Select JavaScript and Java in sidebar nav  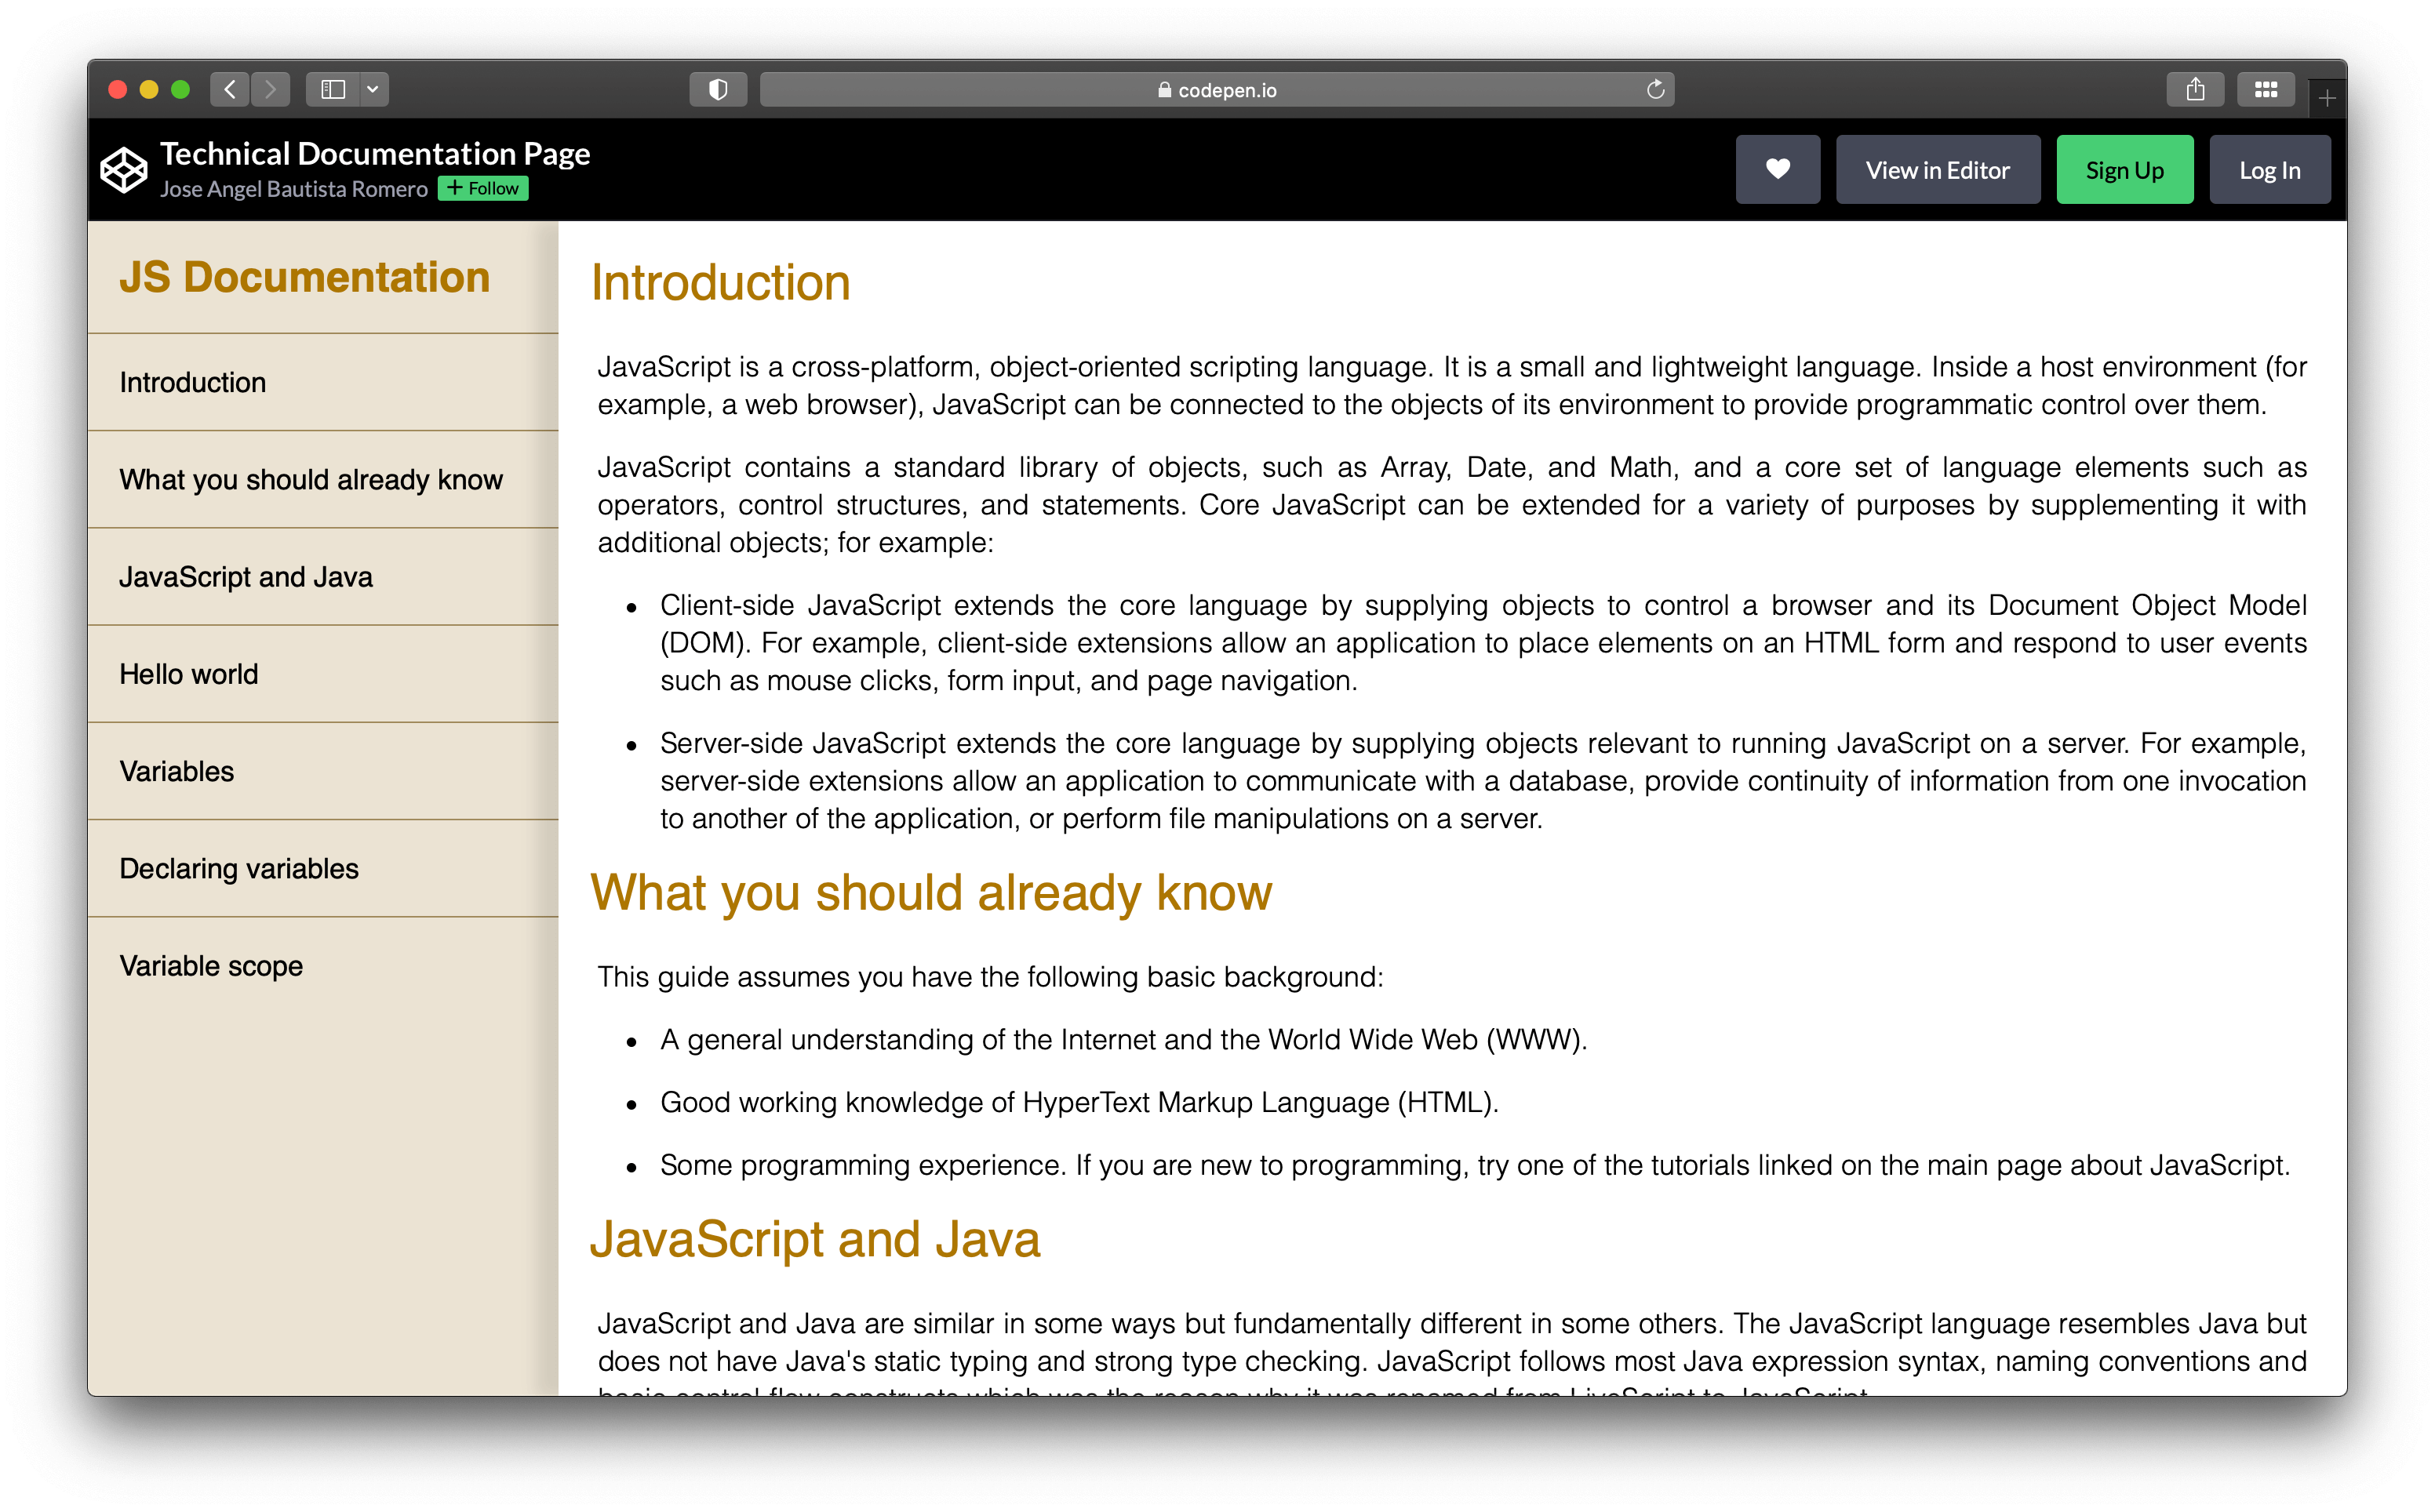[323, 577]
